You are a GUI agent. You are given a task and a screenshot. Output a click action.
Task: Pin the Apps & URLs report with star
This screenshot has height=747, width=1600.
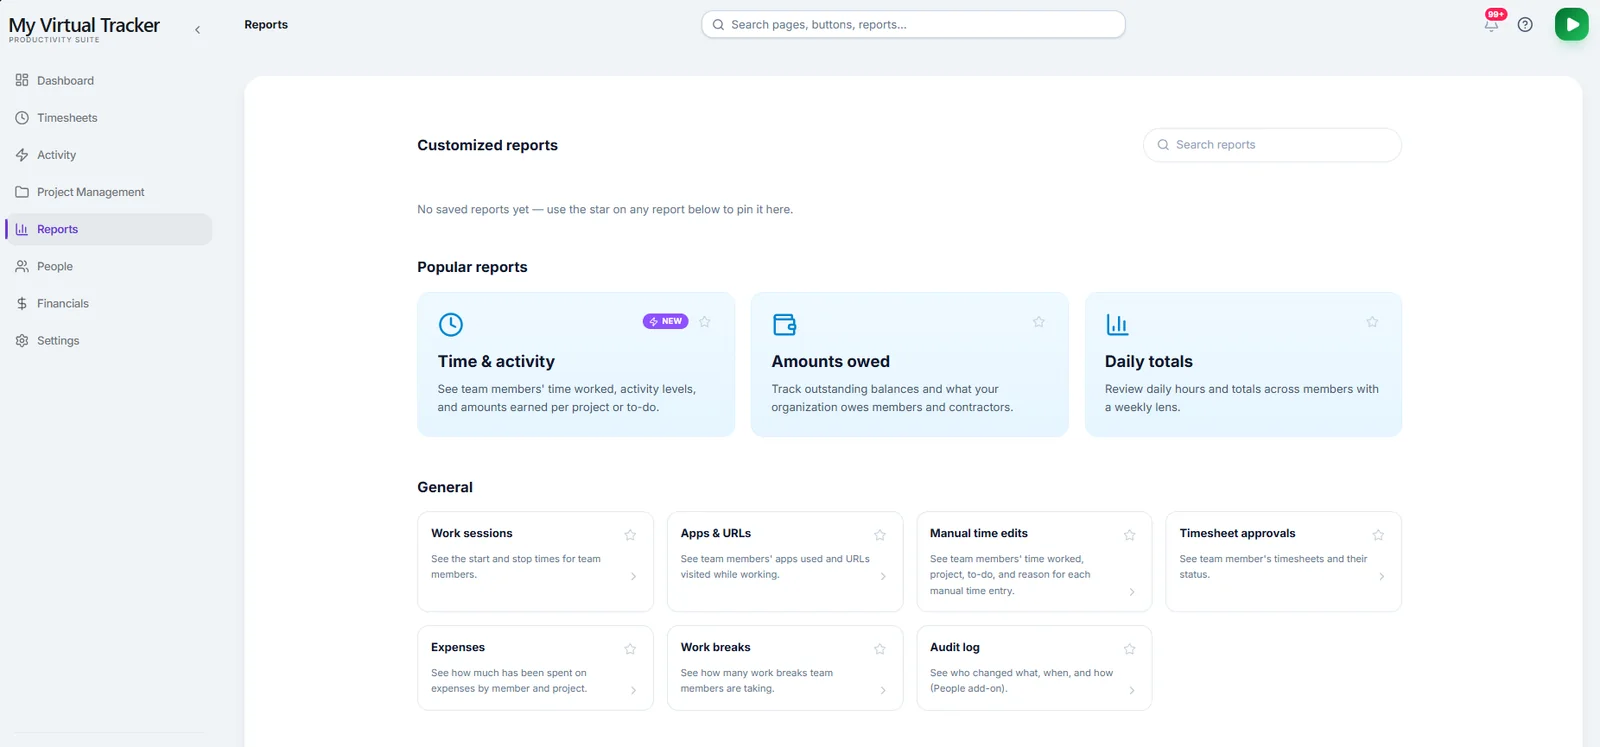[880, 535]
